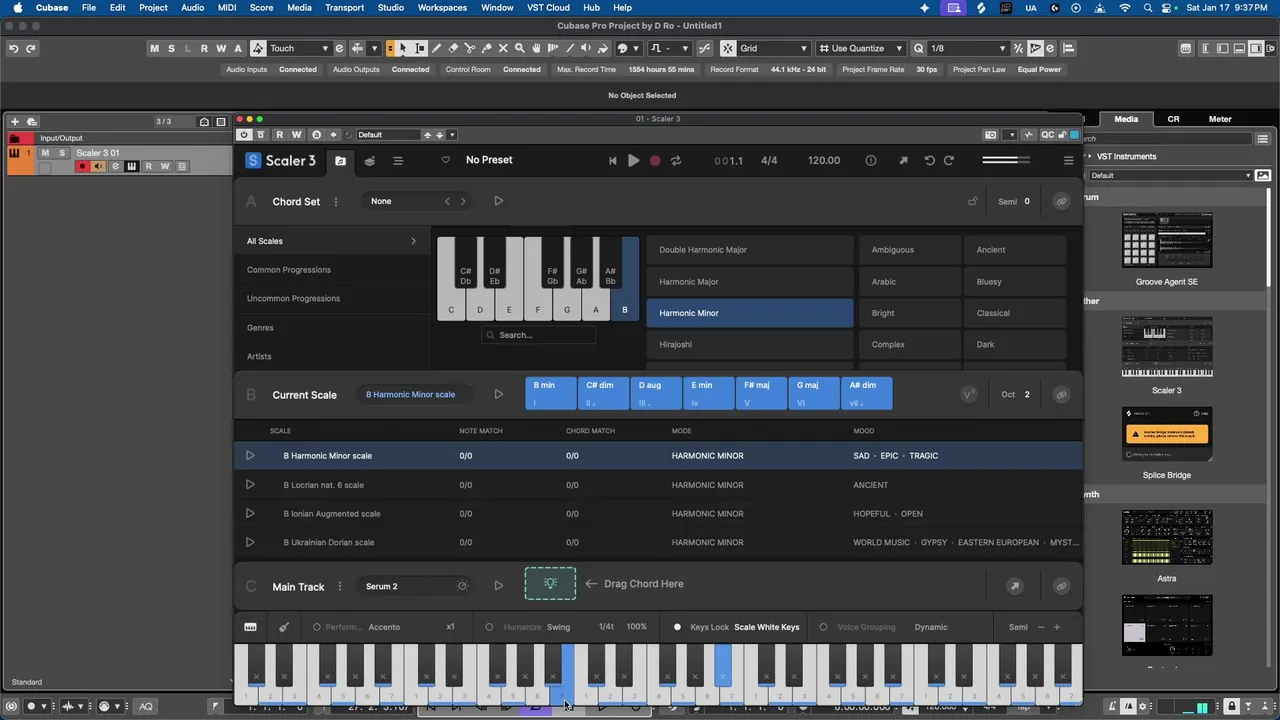The image size is (1280, 720).
Task: Click the F# maj chord pad
Action: [761, 393]
